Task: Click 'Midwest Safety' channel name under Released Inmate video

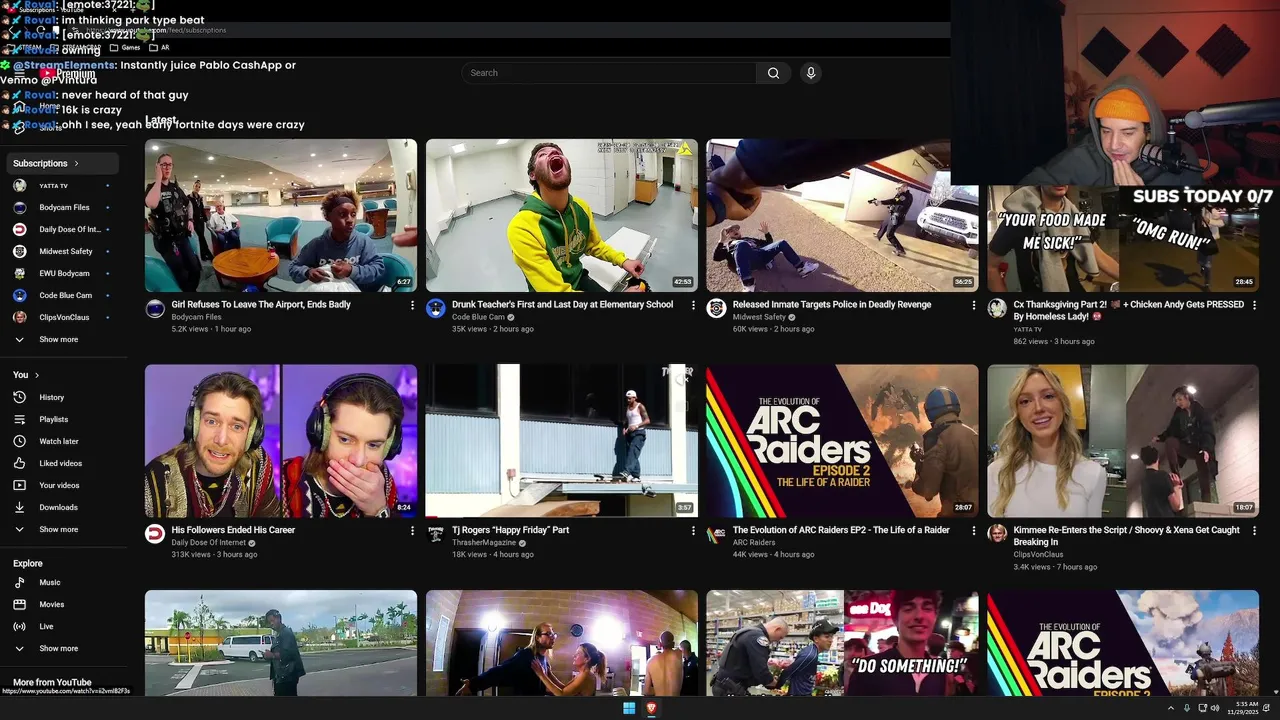Action: 759,317
